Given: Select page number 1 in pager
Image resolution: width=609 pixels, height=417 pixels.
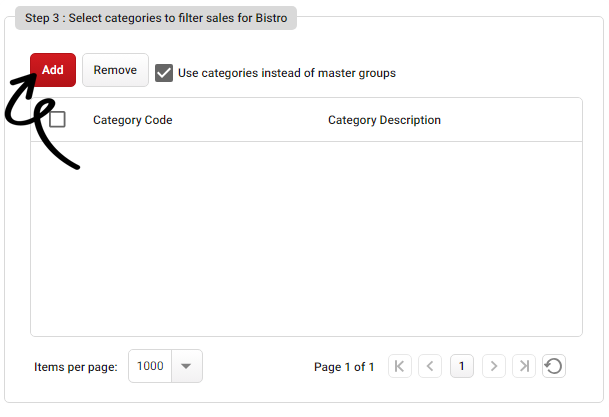Looking at the screenshot, I should click(462, 367).
